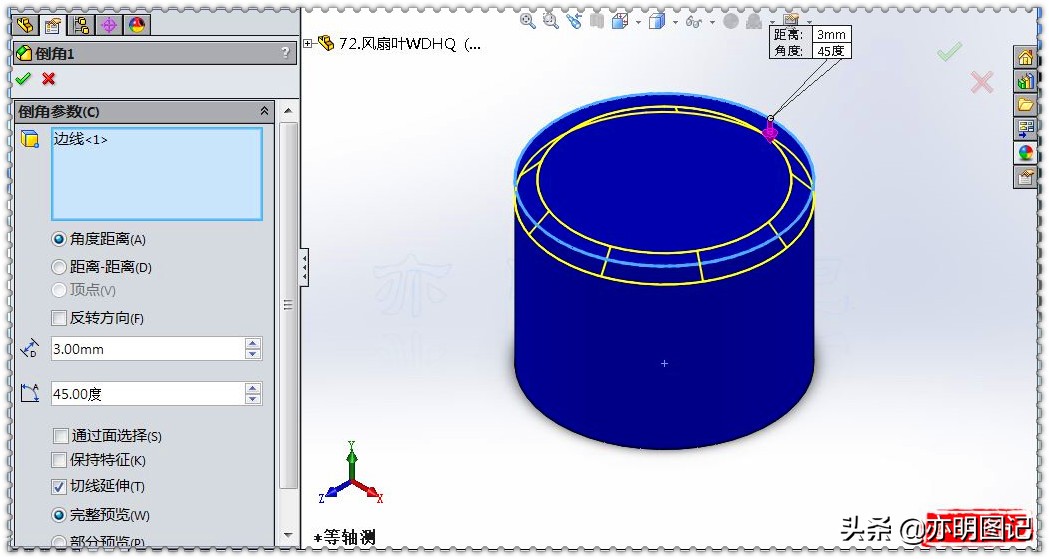Open help for the 倒角1 panel
This screenshot has width=1049, height=559.
click(286, 53)
